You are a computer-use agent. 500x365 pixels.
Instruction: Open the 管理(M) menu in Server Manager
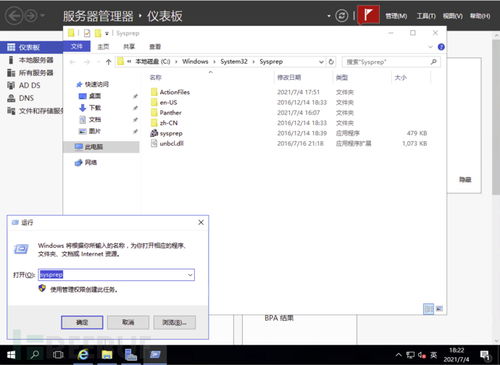tap(396, 16)
